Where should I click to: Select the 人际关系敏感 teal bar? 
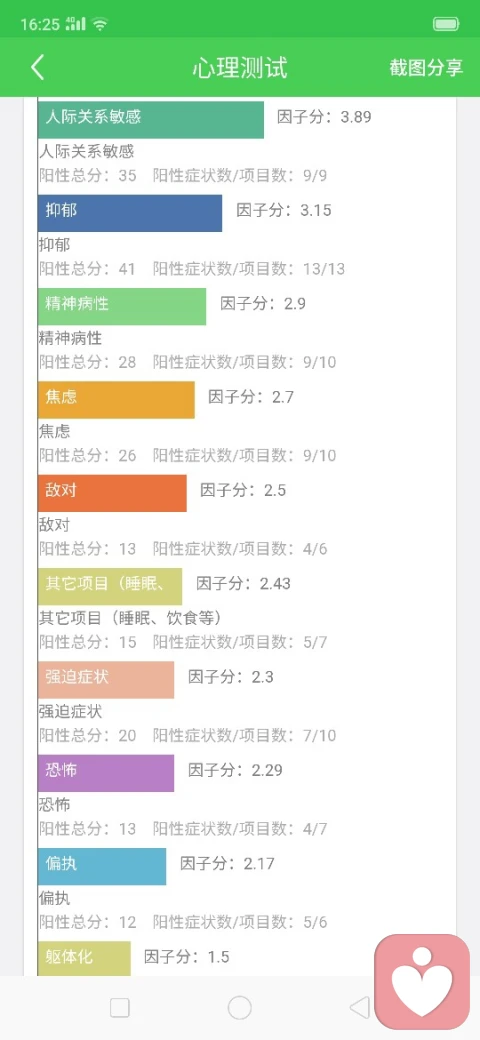[x=150, y=119]
